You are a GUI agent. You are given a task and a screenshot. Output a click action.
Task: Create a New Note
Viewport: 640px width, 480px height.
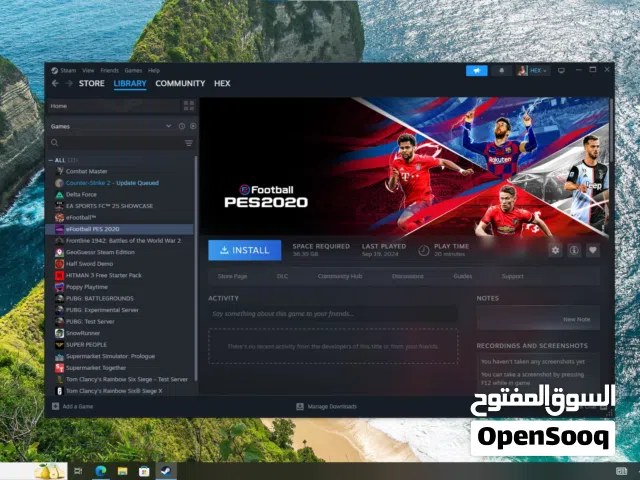click(576, 320)
